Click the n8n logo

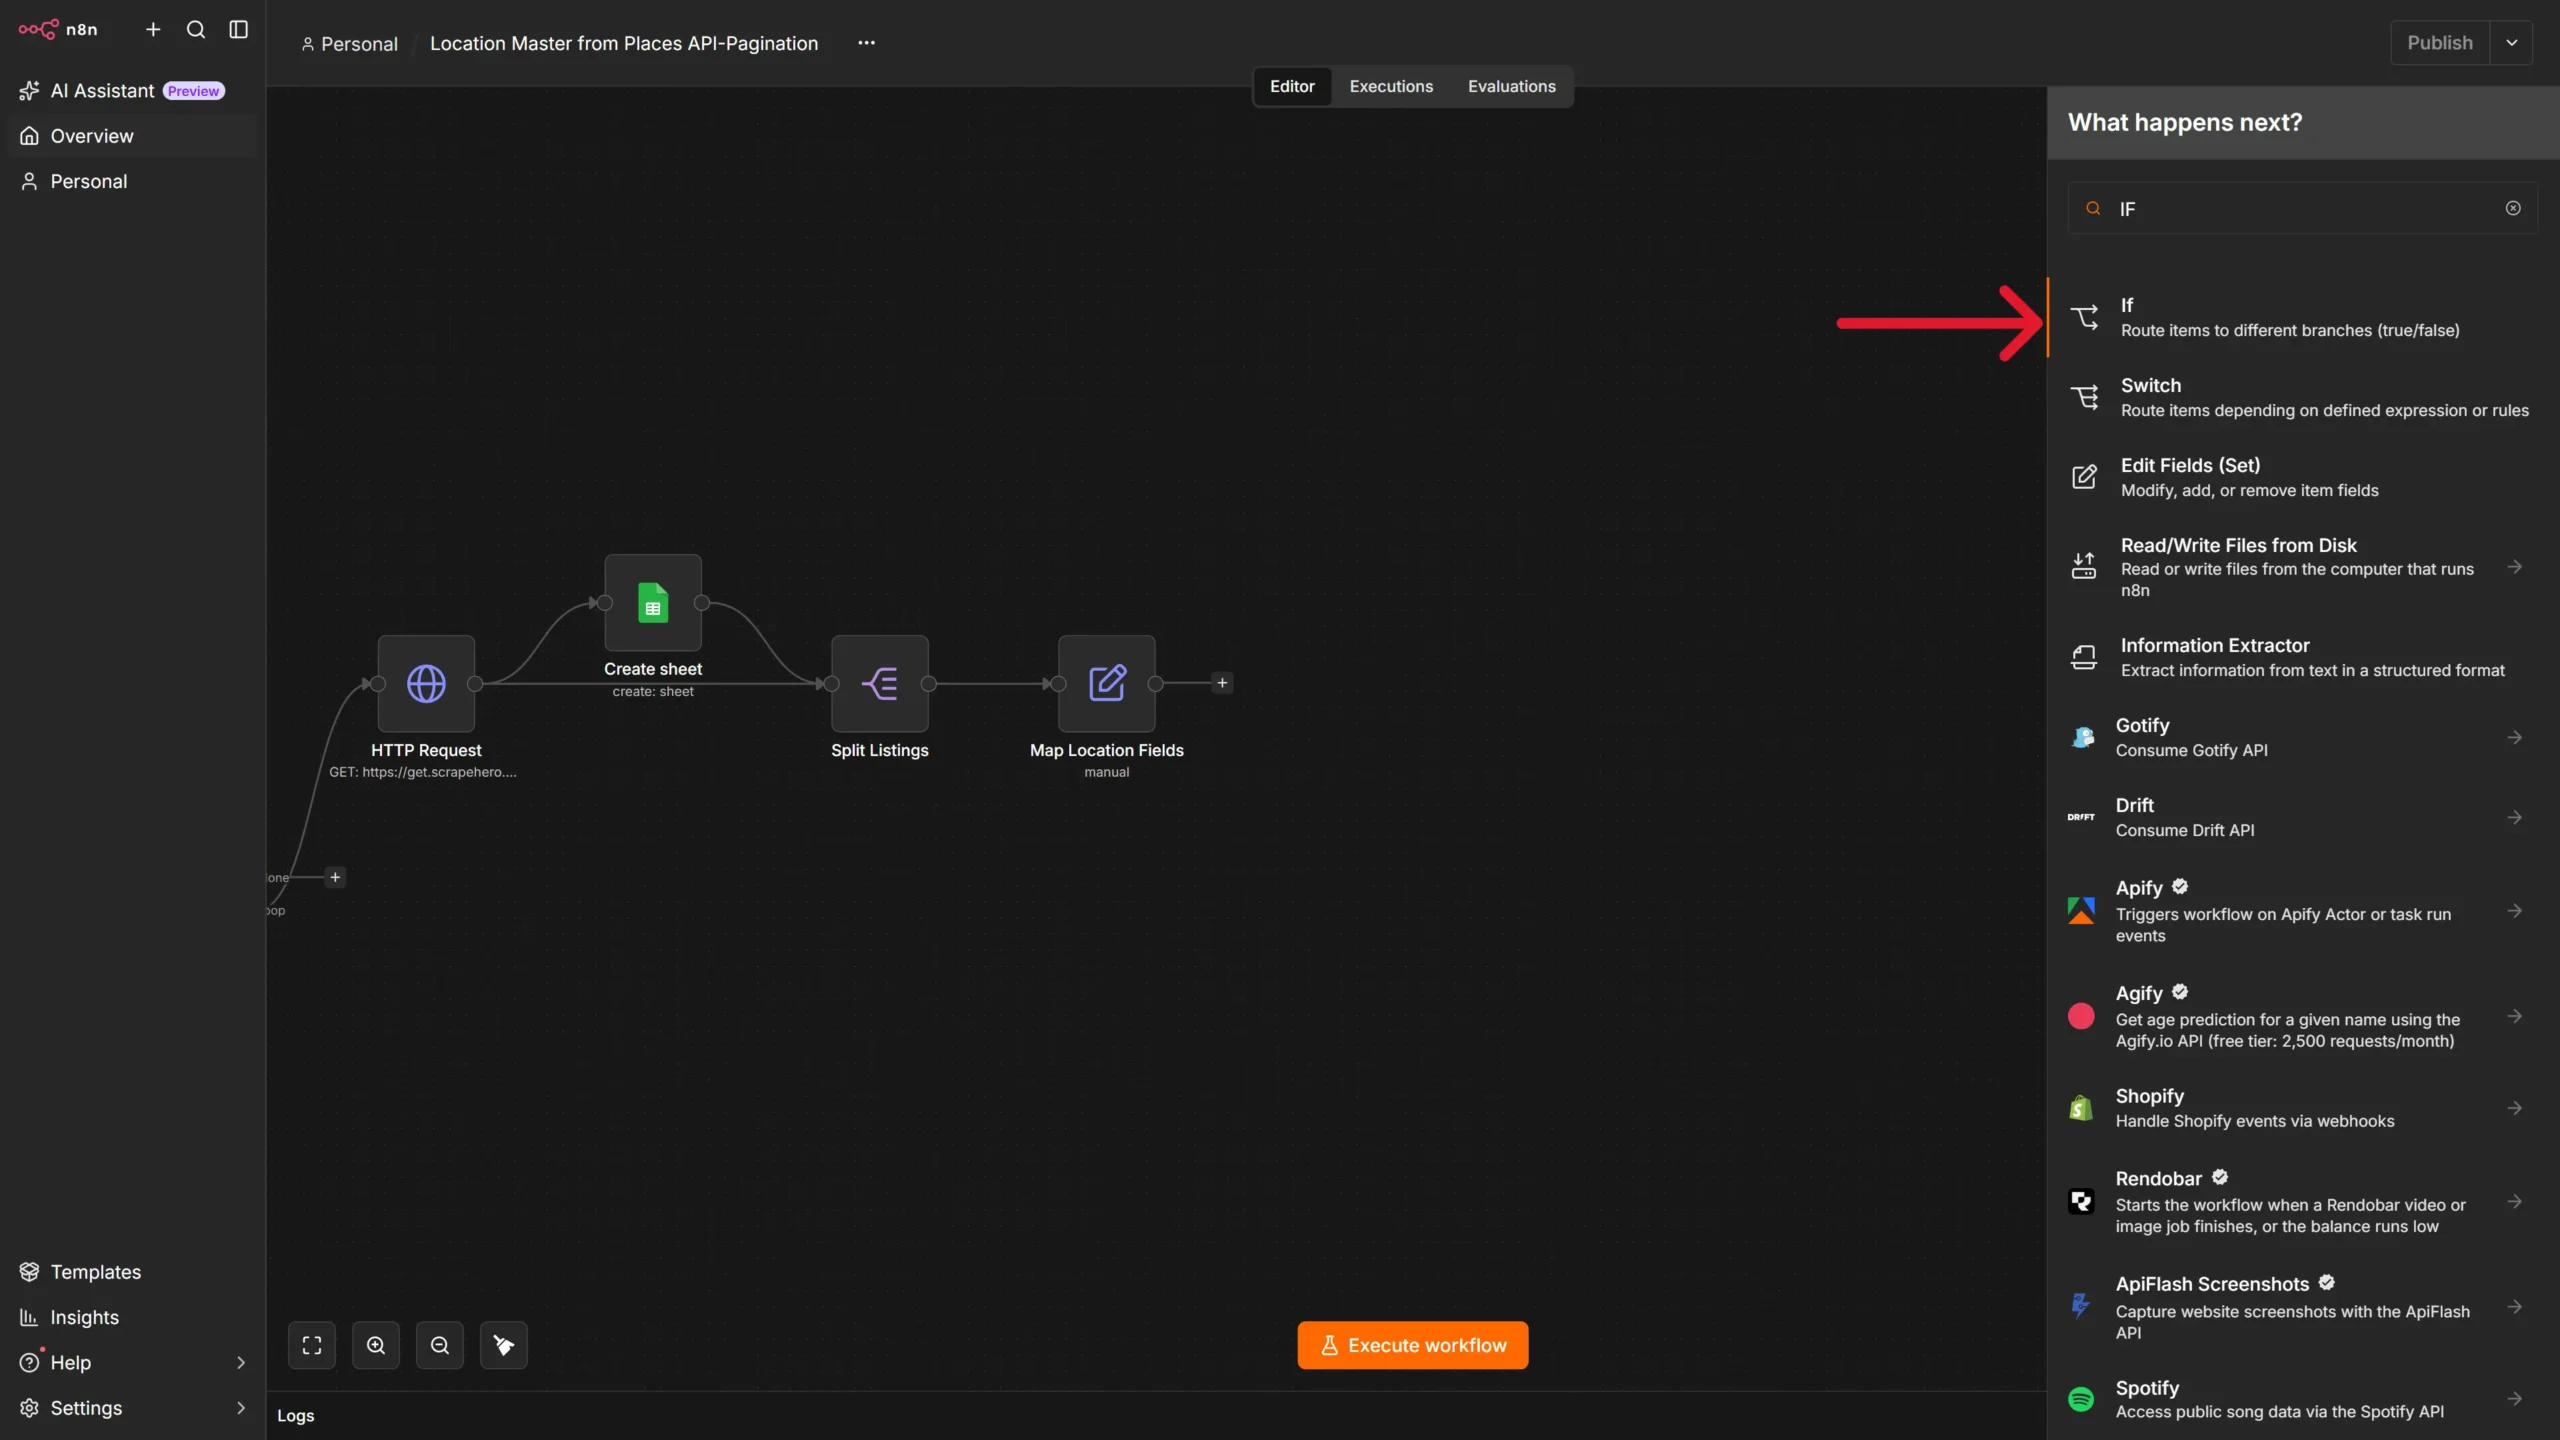[x=58, y=29]
